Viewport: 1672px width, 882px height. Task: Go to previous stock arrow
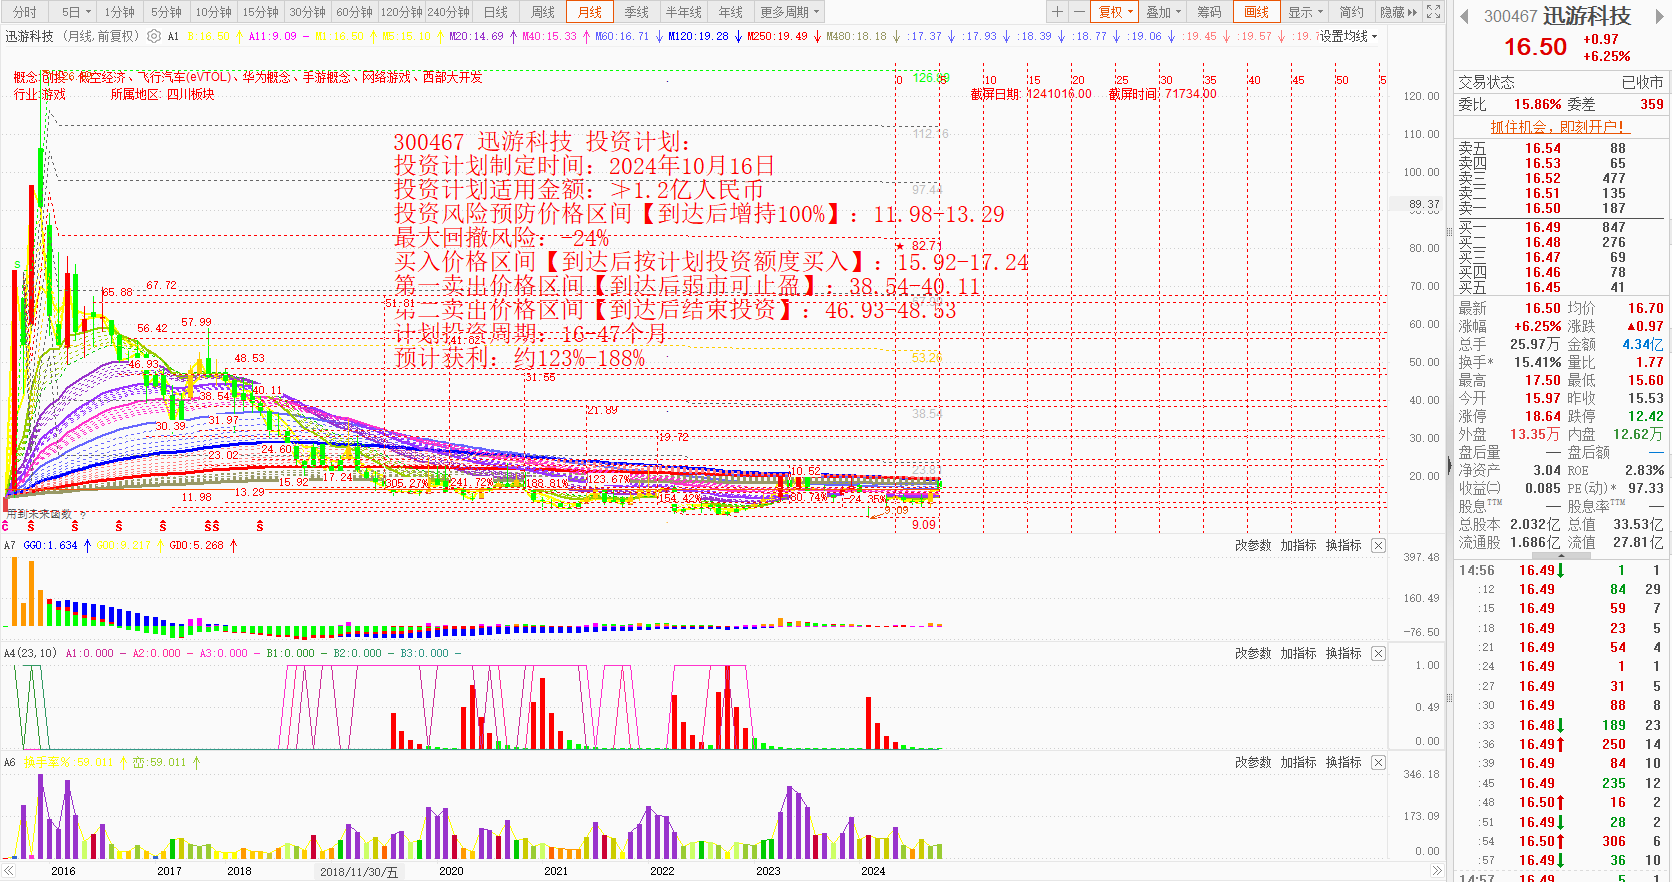pos(1464,16)
